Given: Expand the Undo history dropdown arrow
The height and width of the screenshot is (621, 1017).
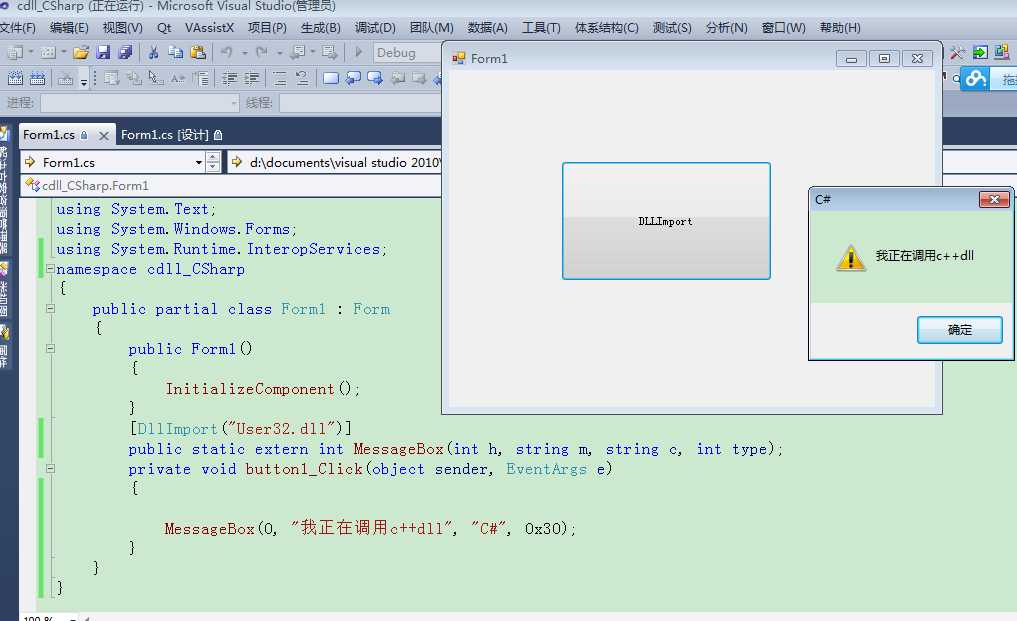Looking at the screenshot, I should click(245, 53).
